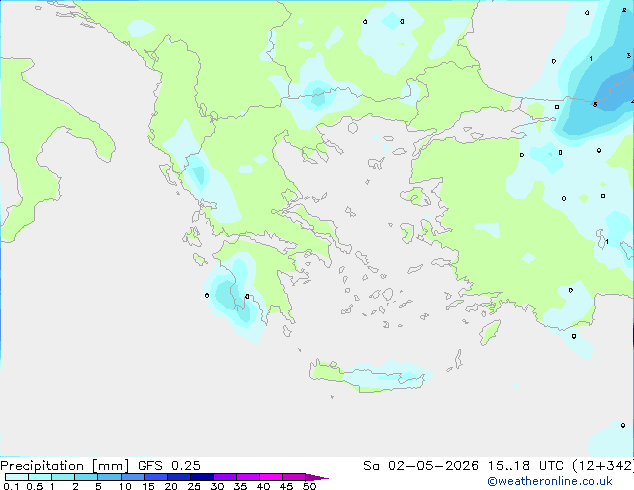Click the 0.5 mm legend color swatch

coord(40,477)
